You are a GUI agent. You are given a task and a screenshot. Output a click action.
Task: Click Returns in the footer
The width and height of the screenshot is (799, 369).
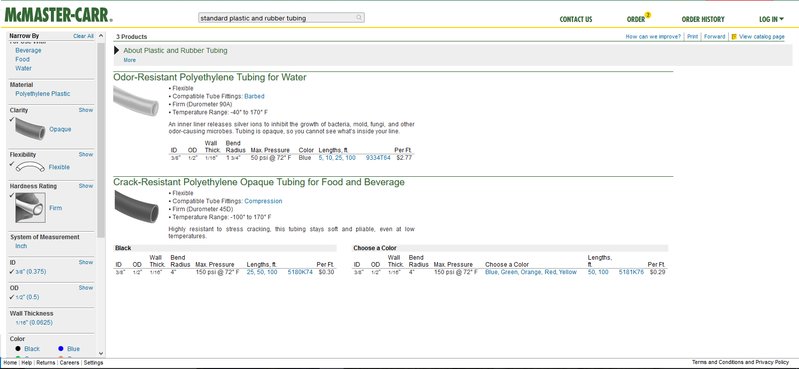click(45, 363)
